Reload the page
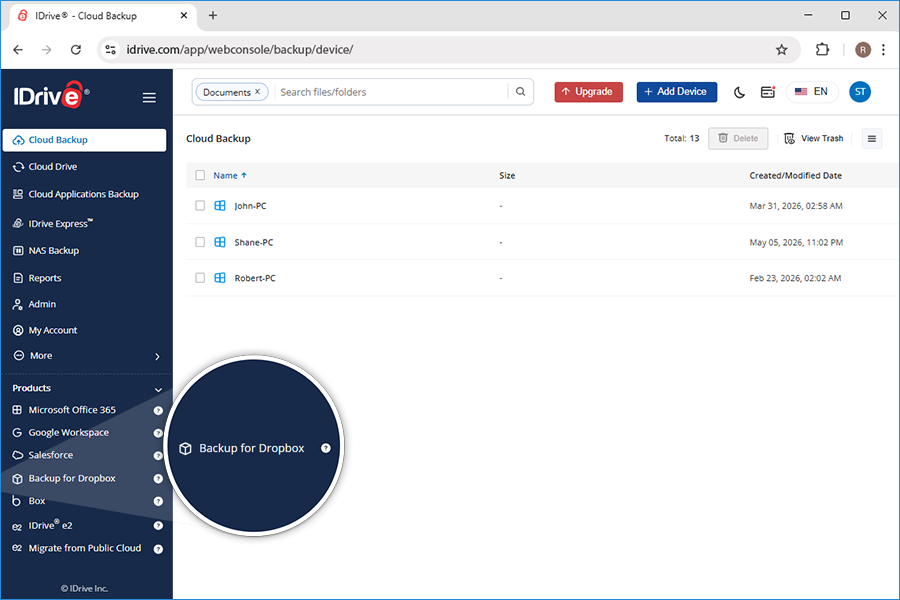This screenshot has height=600, width=900. [76, 50]
